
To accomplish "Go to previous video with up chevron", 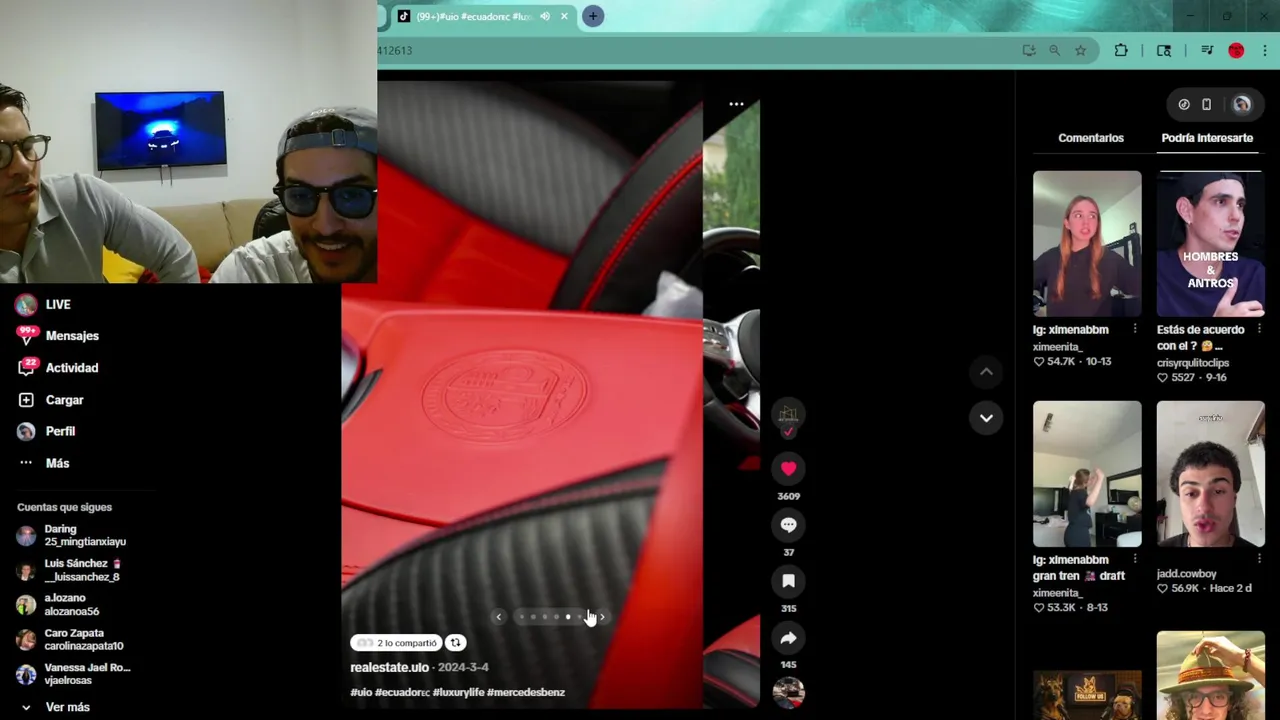I will pos(986,371).
